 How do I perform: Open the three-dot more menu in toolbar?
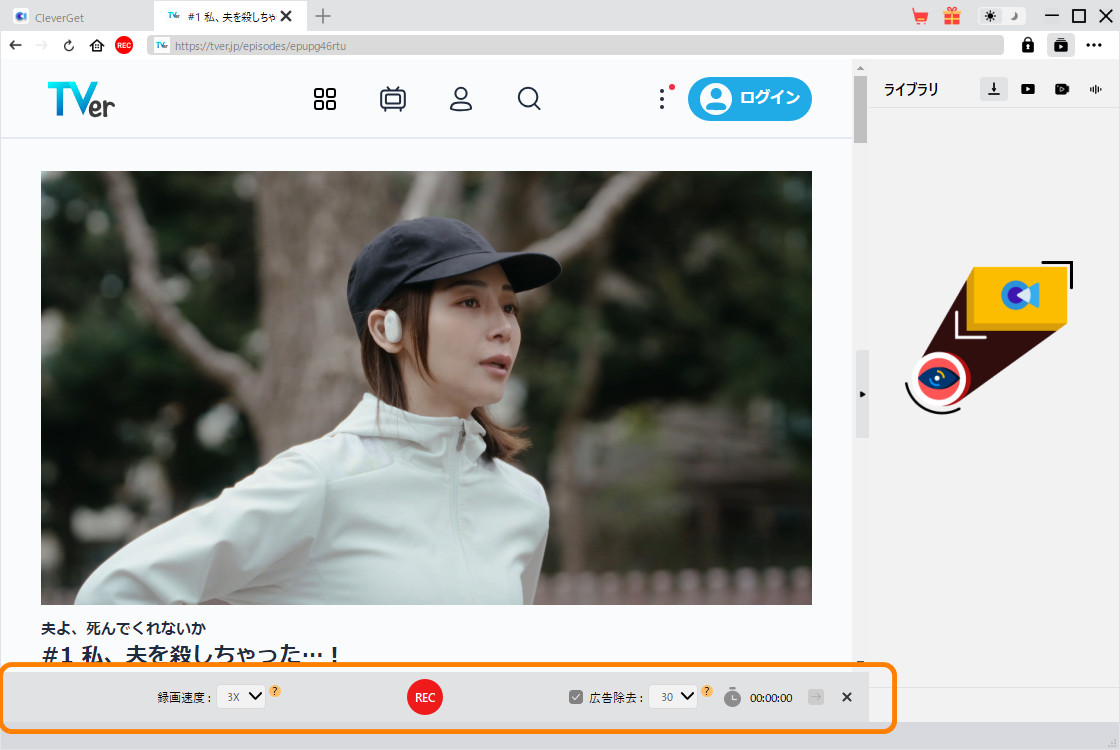(1094, 45)
